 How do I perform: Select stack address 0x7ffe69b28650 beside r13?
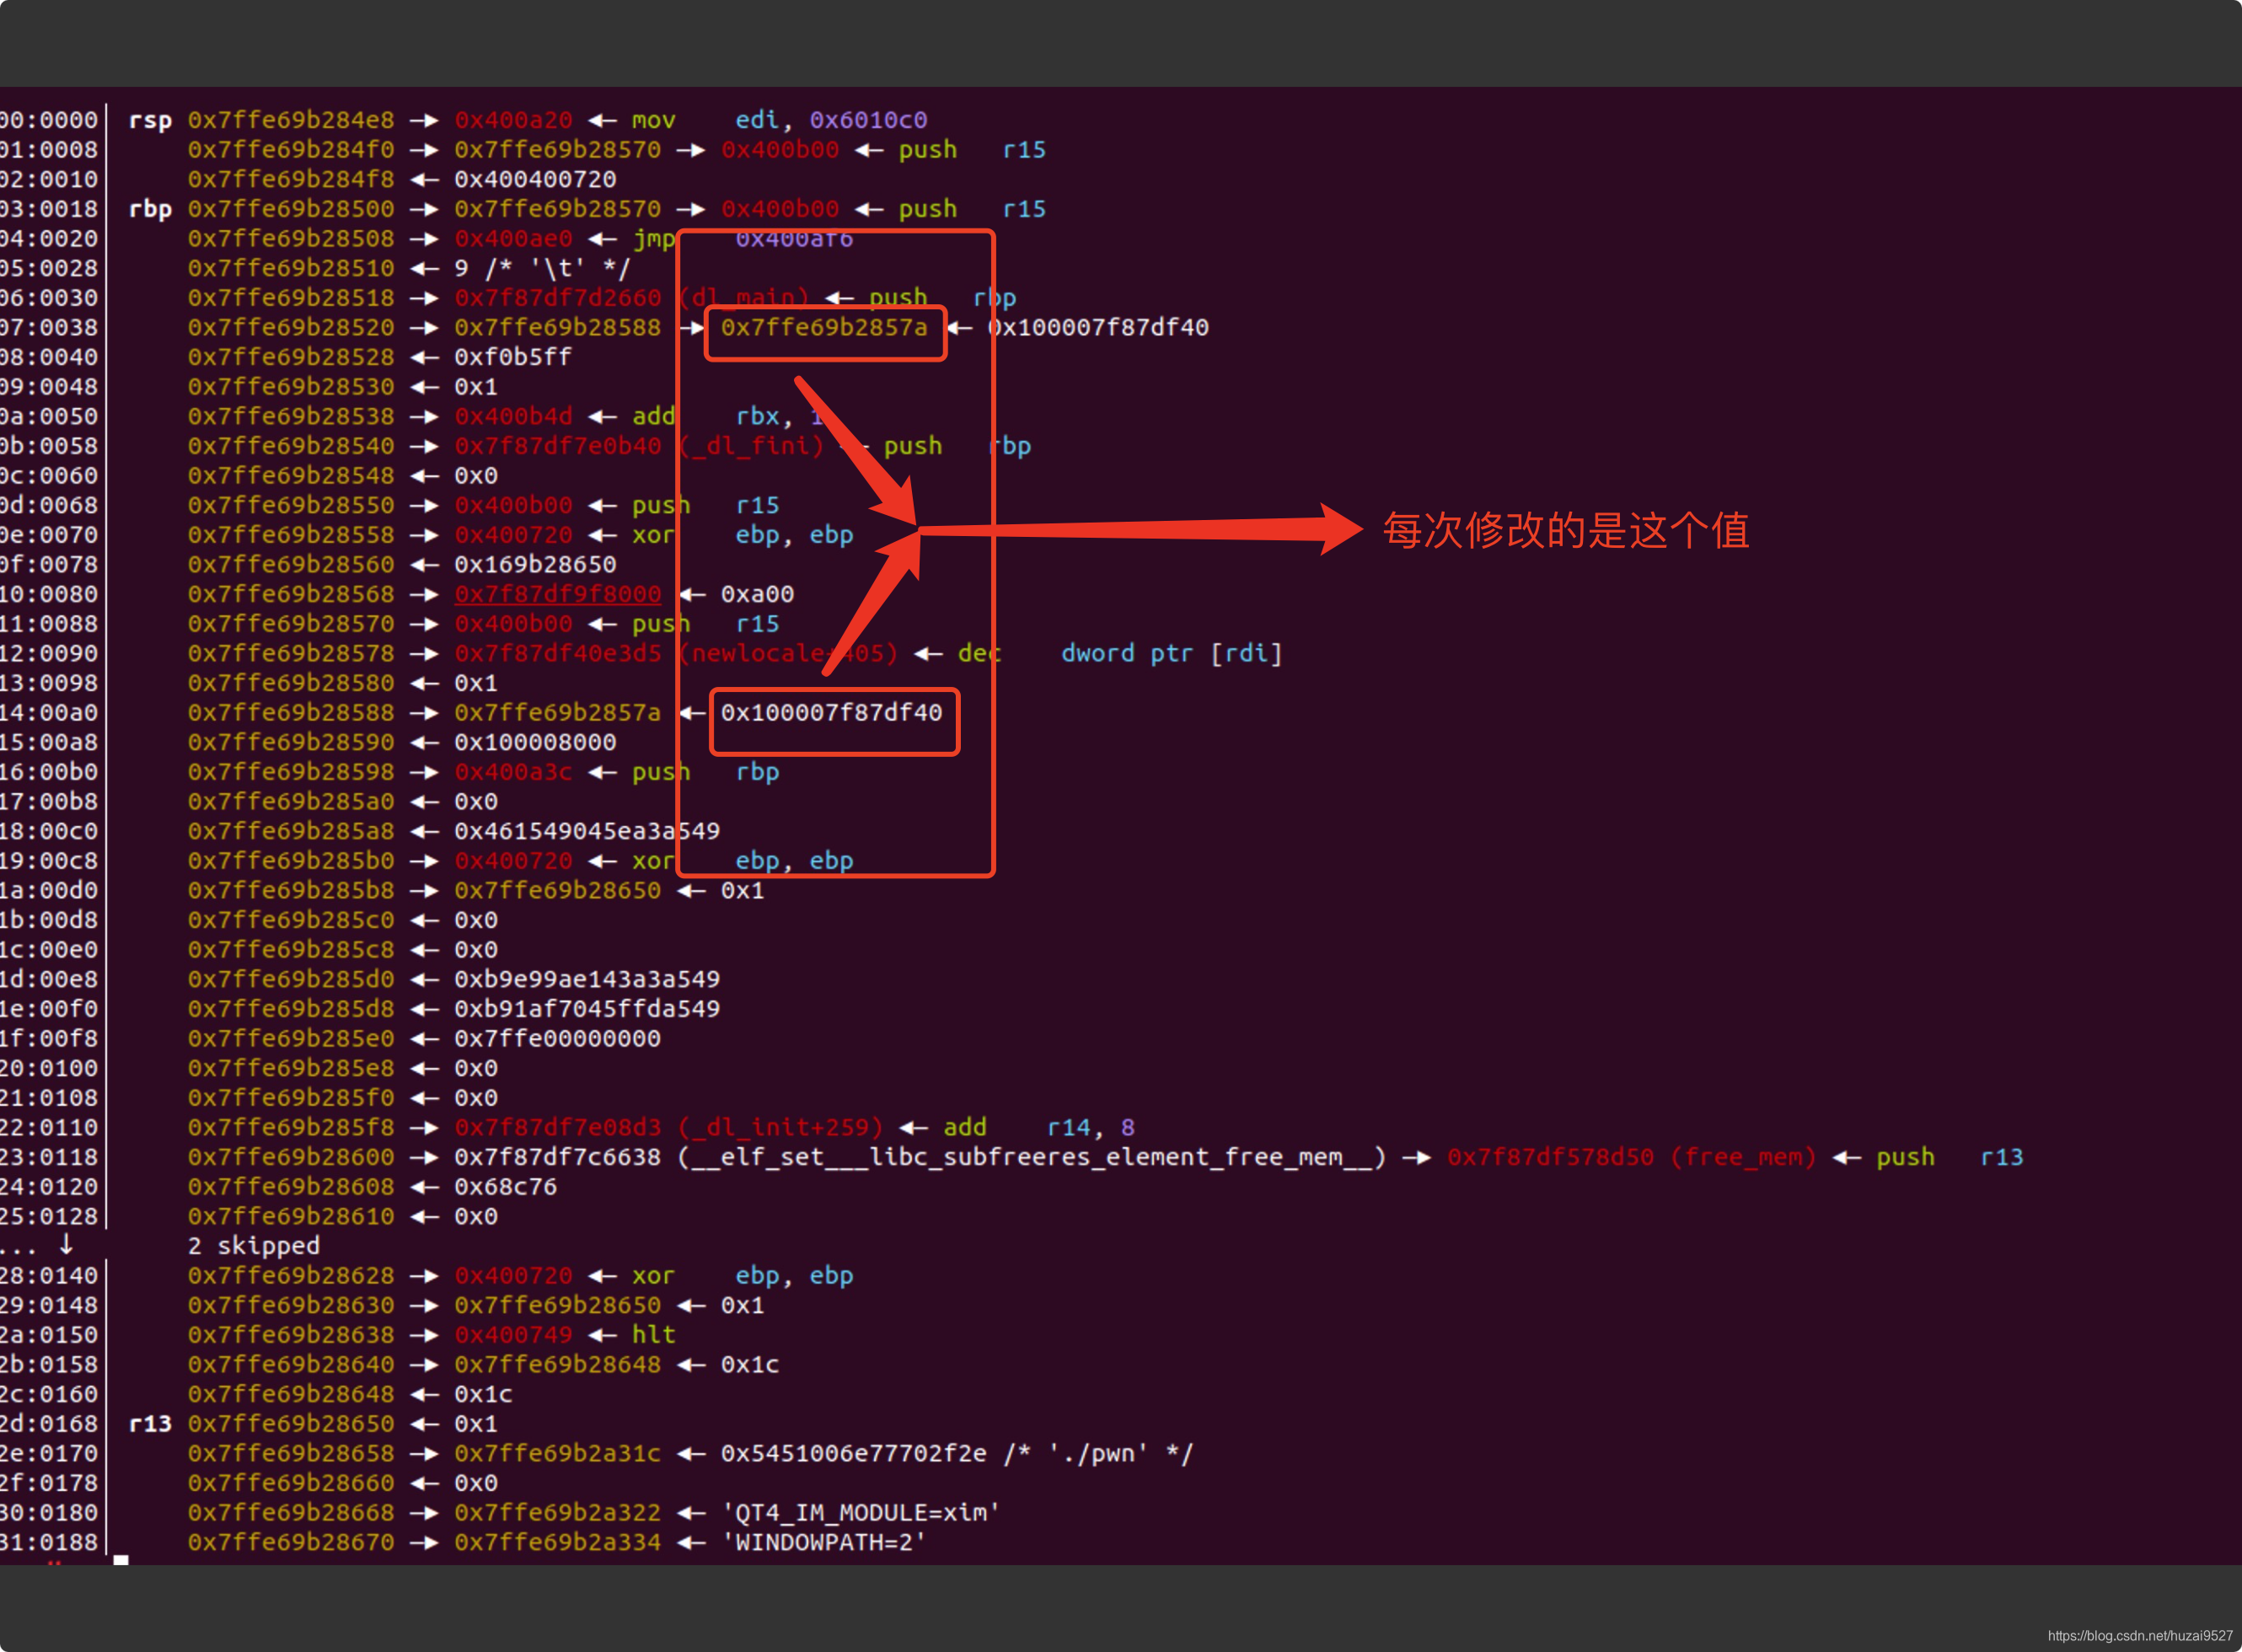point(291,1423)
